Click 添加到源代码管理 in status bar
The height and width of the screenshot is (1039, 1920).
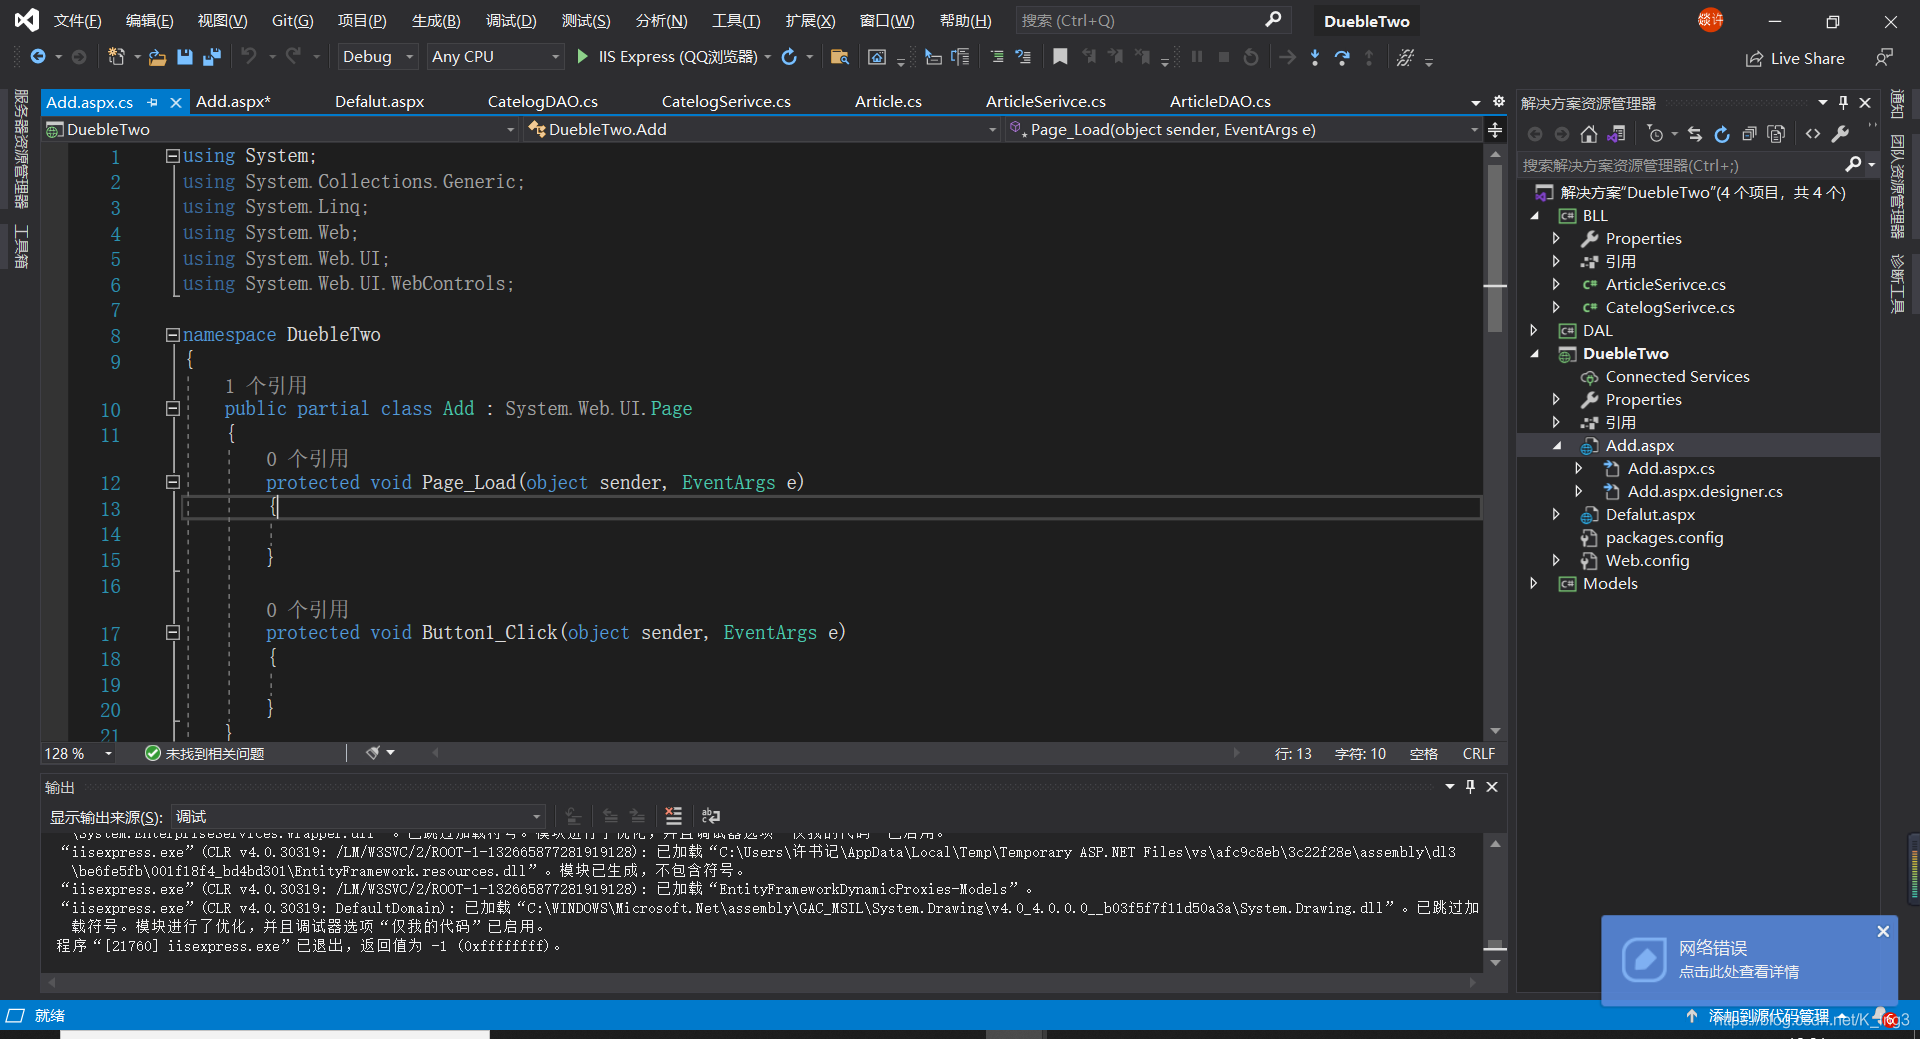click(x=1767, y=1016)
